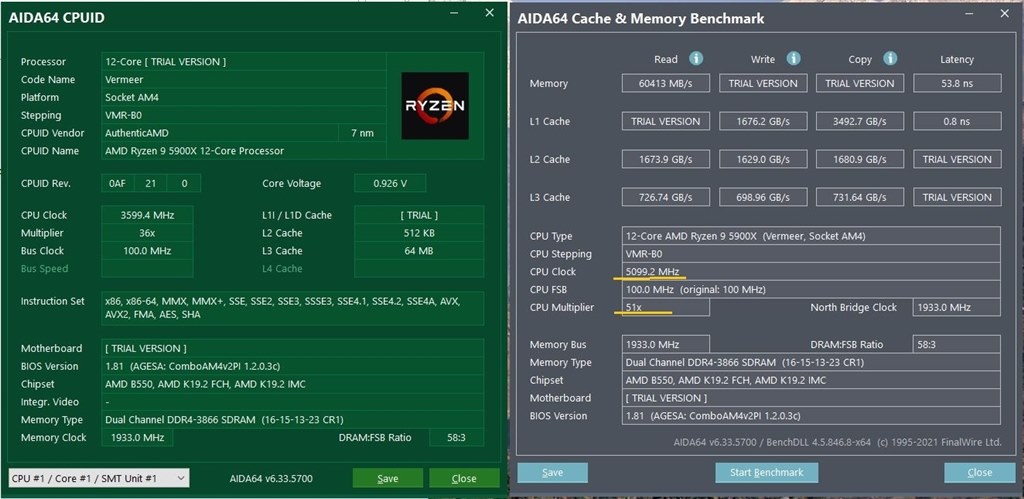The height and width of the screenshot is (499, 1024).
Task: Click the L1 Cache Latency value 0.8 ns
Action: coord(957,121)
